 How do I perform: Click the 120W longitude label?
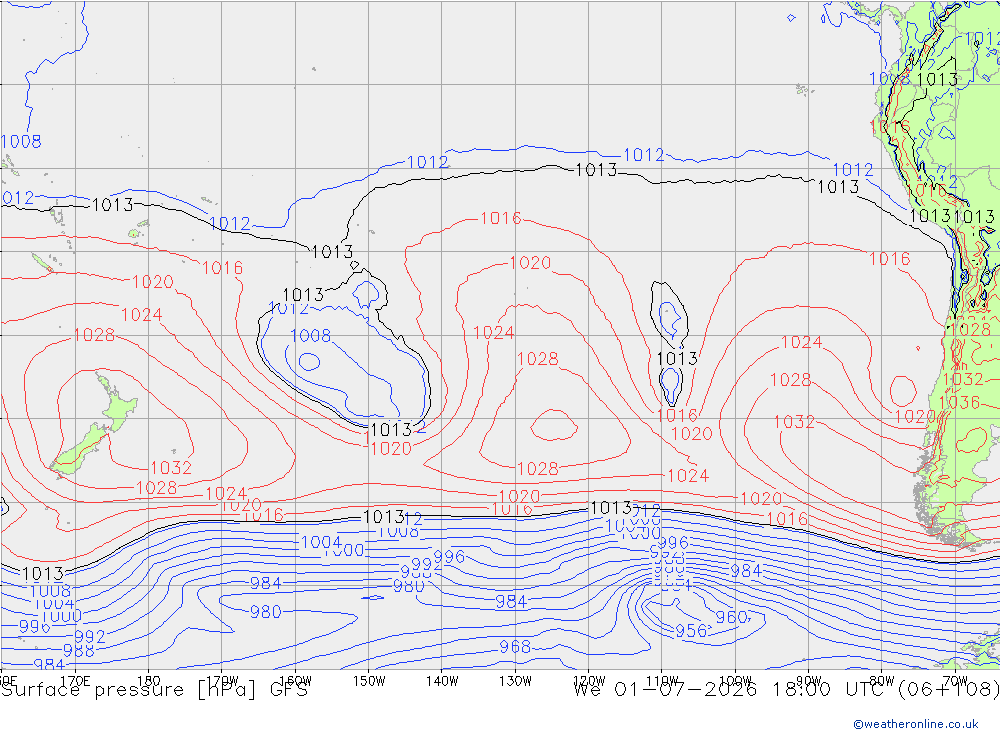point(588,681)
